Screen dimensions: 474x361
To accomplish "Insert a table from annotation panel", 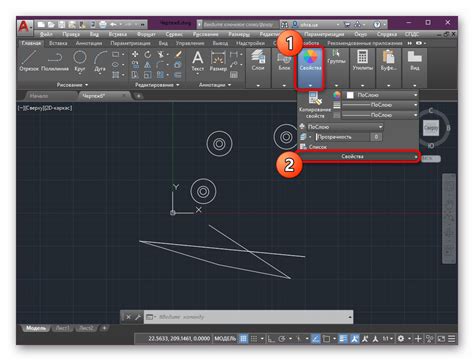I will [x=234, y=75].
